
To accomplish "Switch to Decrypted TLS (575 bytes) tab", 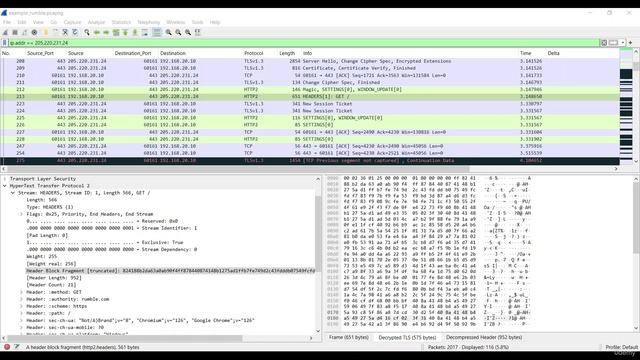I will click(x=407, y=338).
